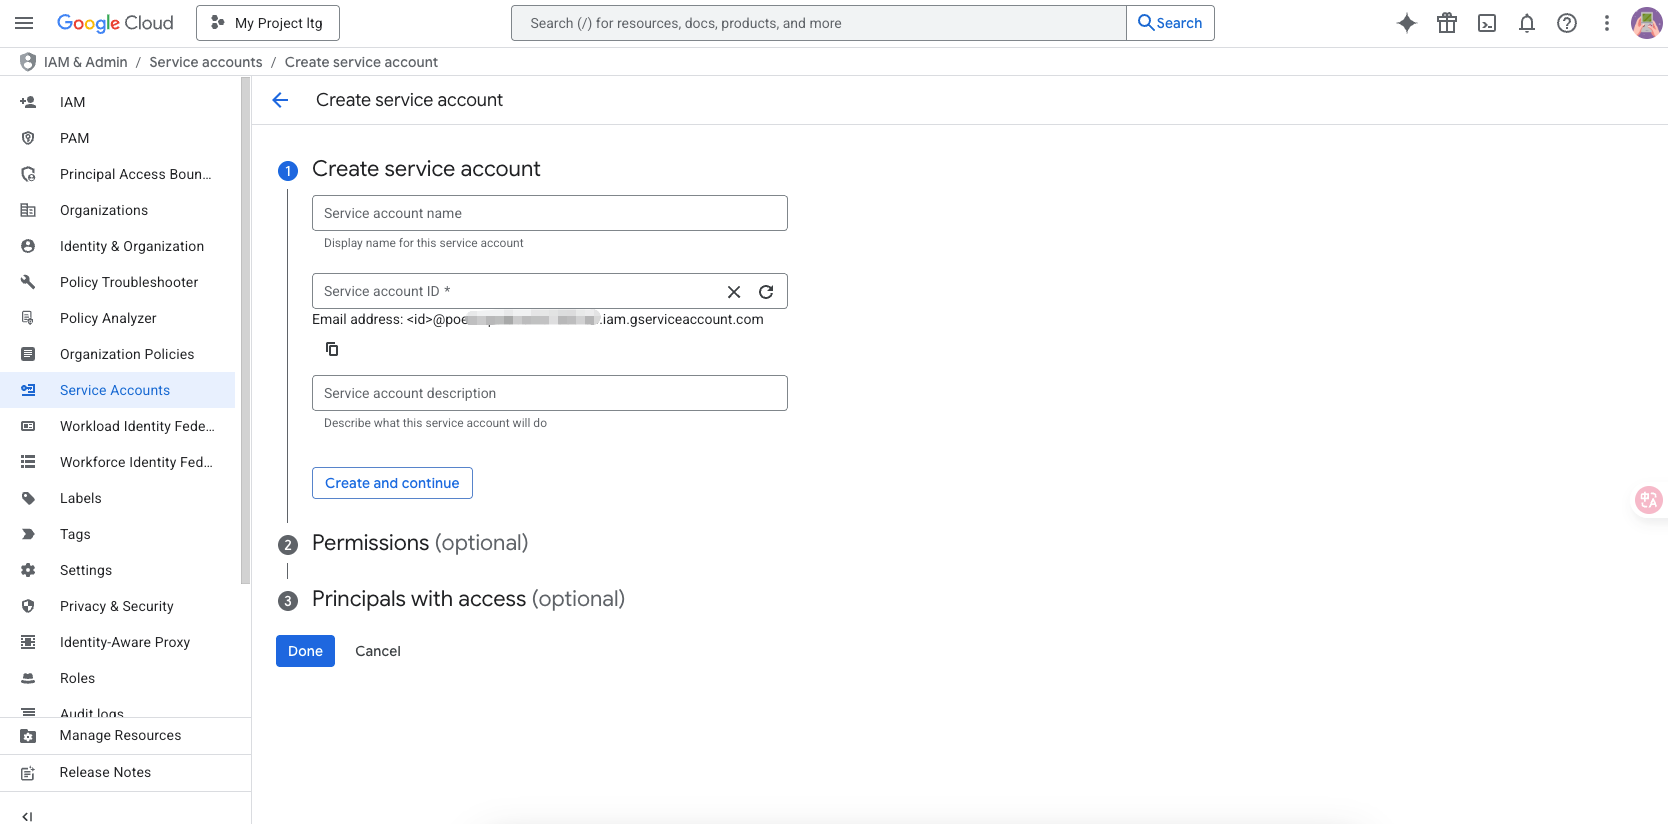Regenerate the service account ID
Screen dimensions: 1668x824
(766, 292)
